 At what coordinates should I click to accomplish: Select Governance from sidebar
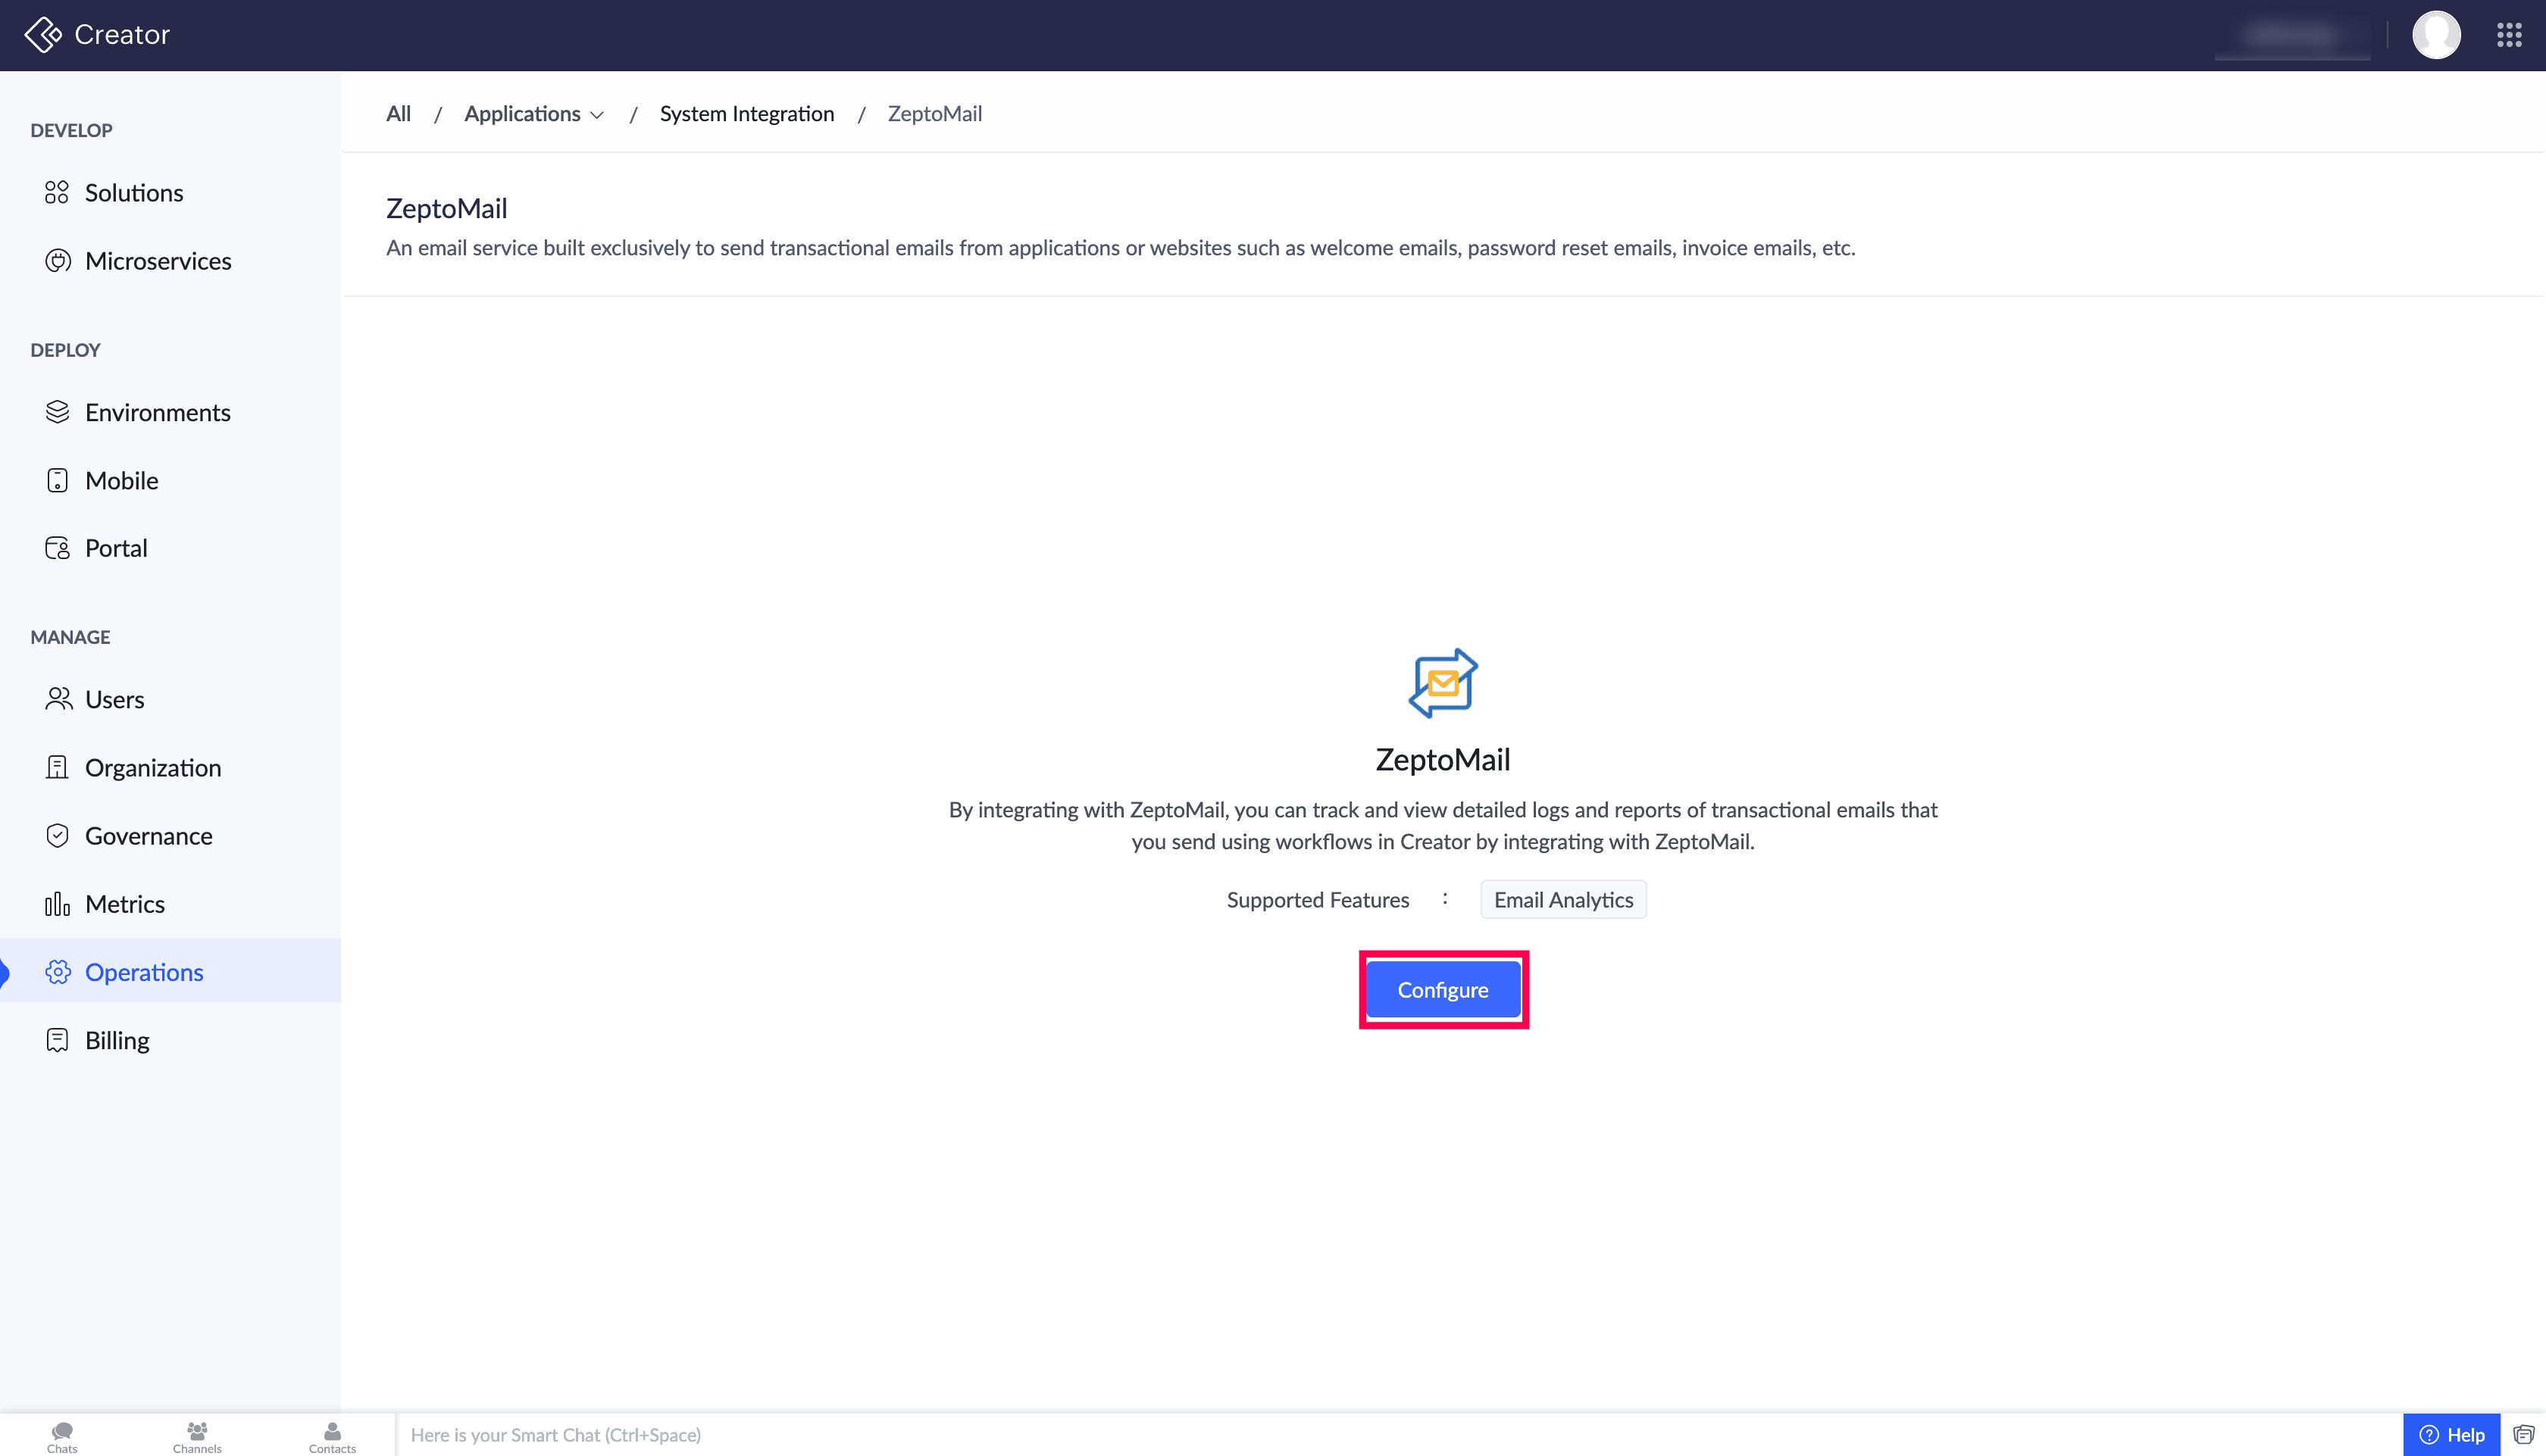click(148, 836)
